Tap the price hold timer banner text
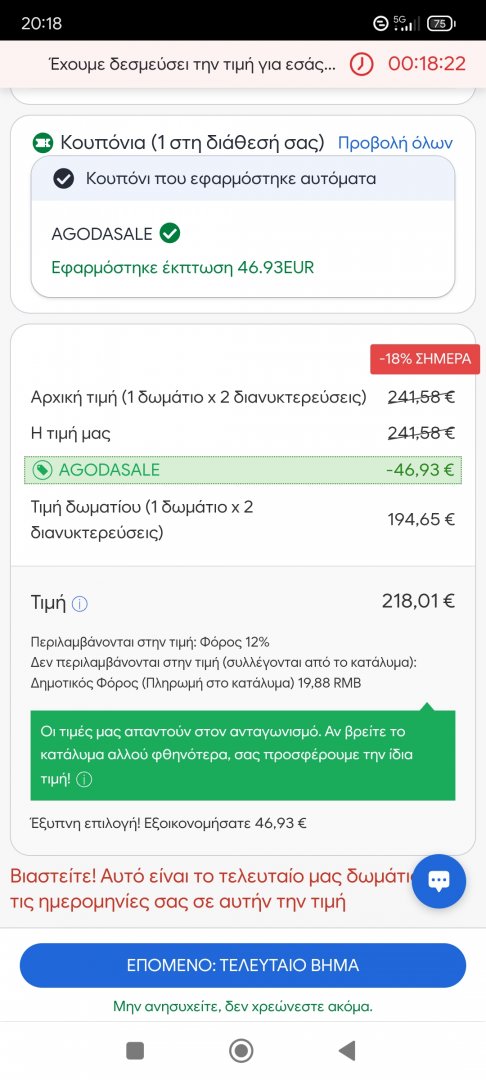 coord(193,65)
